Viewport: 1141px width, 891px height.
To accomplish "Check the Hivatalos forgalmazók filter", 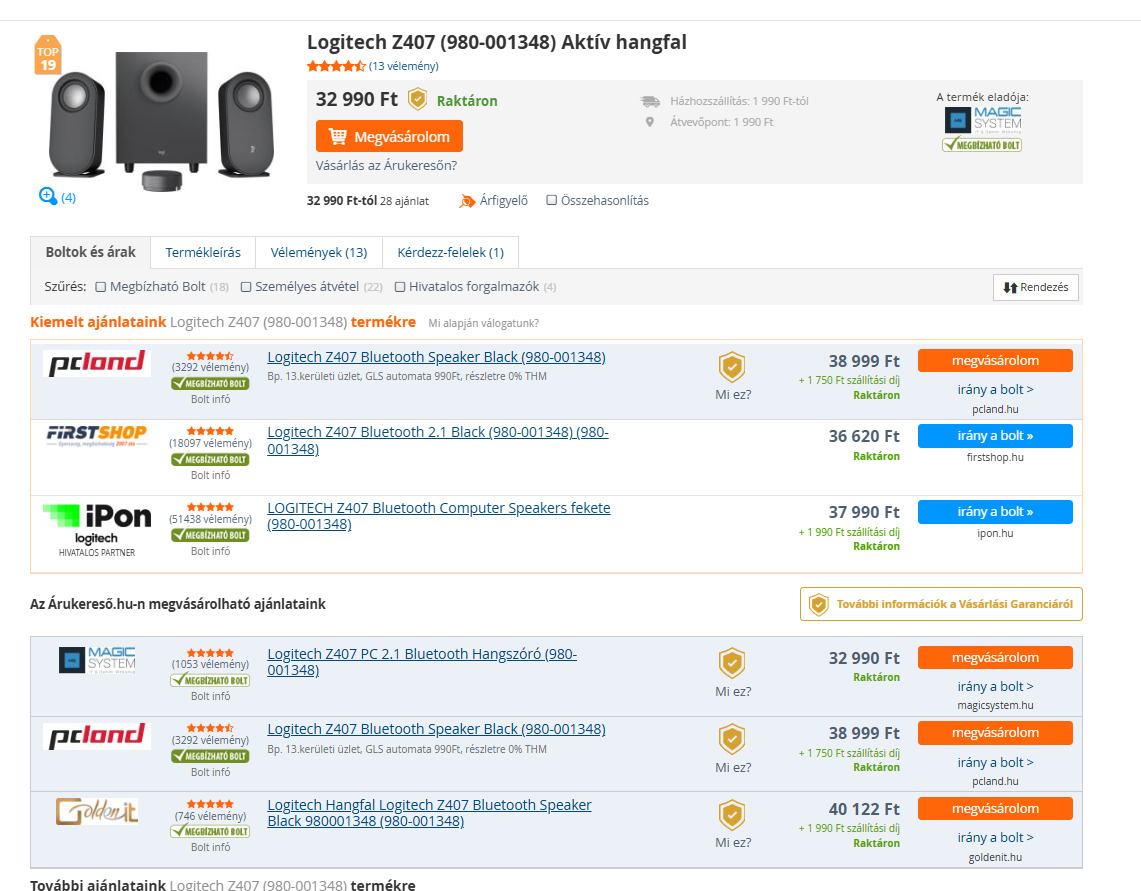I will click(x=400, y=287).
